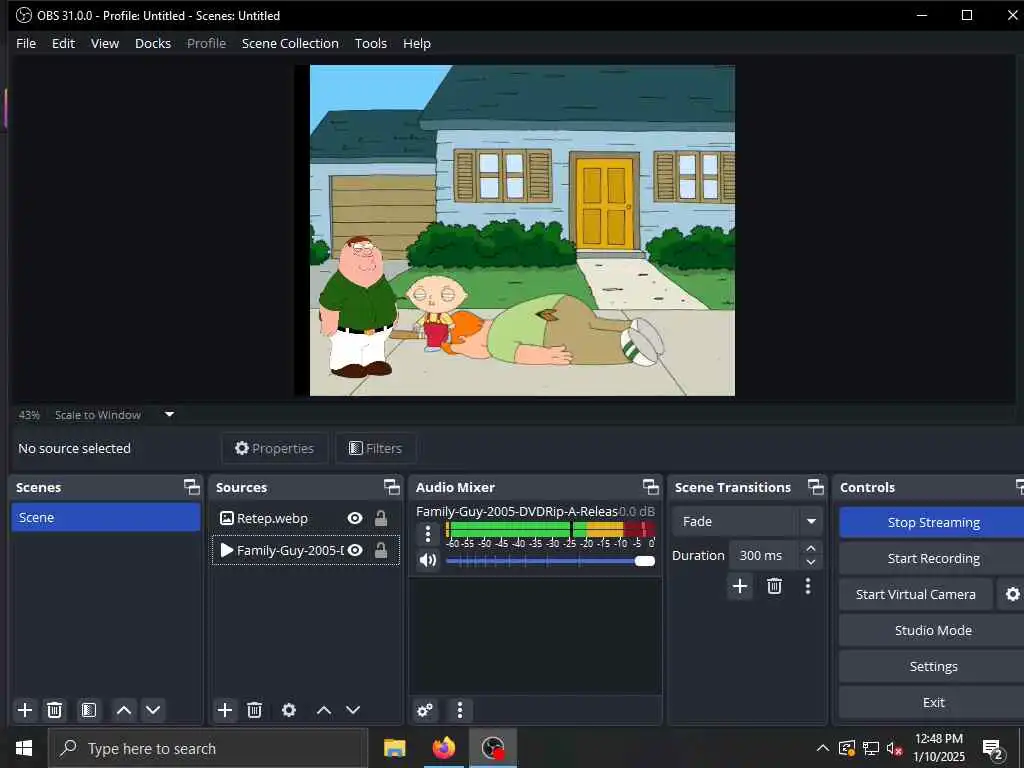
Task: Move source down in Sources panel
Action: coord(353,710)
